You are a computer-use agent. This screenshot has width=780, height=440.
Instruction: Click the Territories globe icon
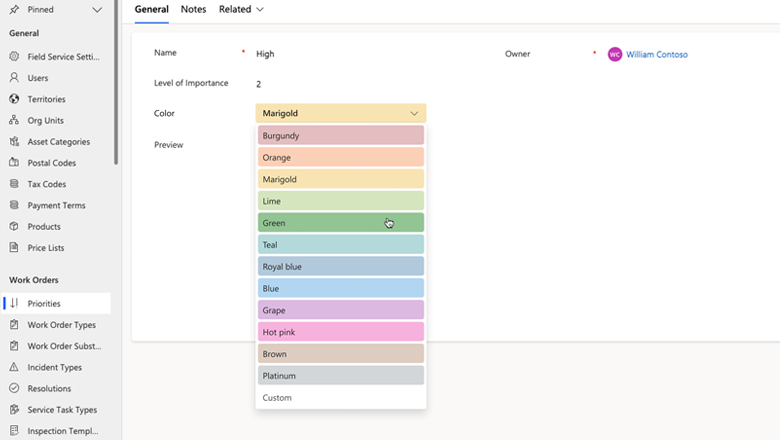click(14, 99)
